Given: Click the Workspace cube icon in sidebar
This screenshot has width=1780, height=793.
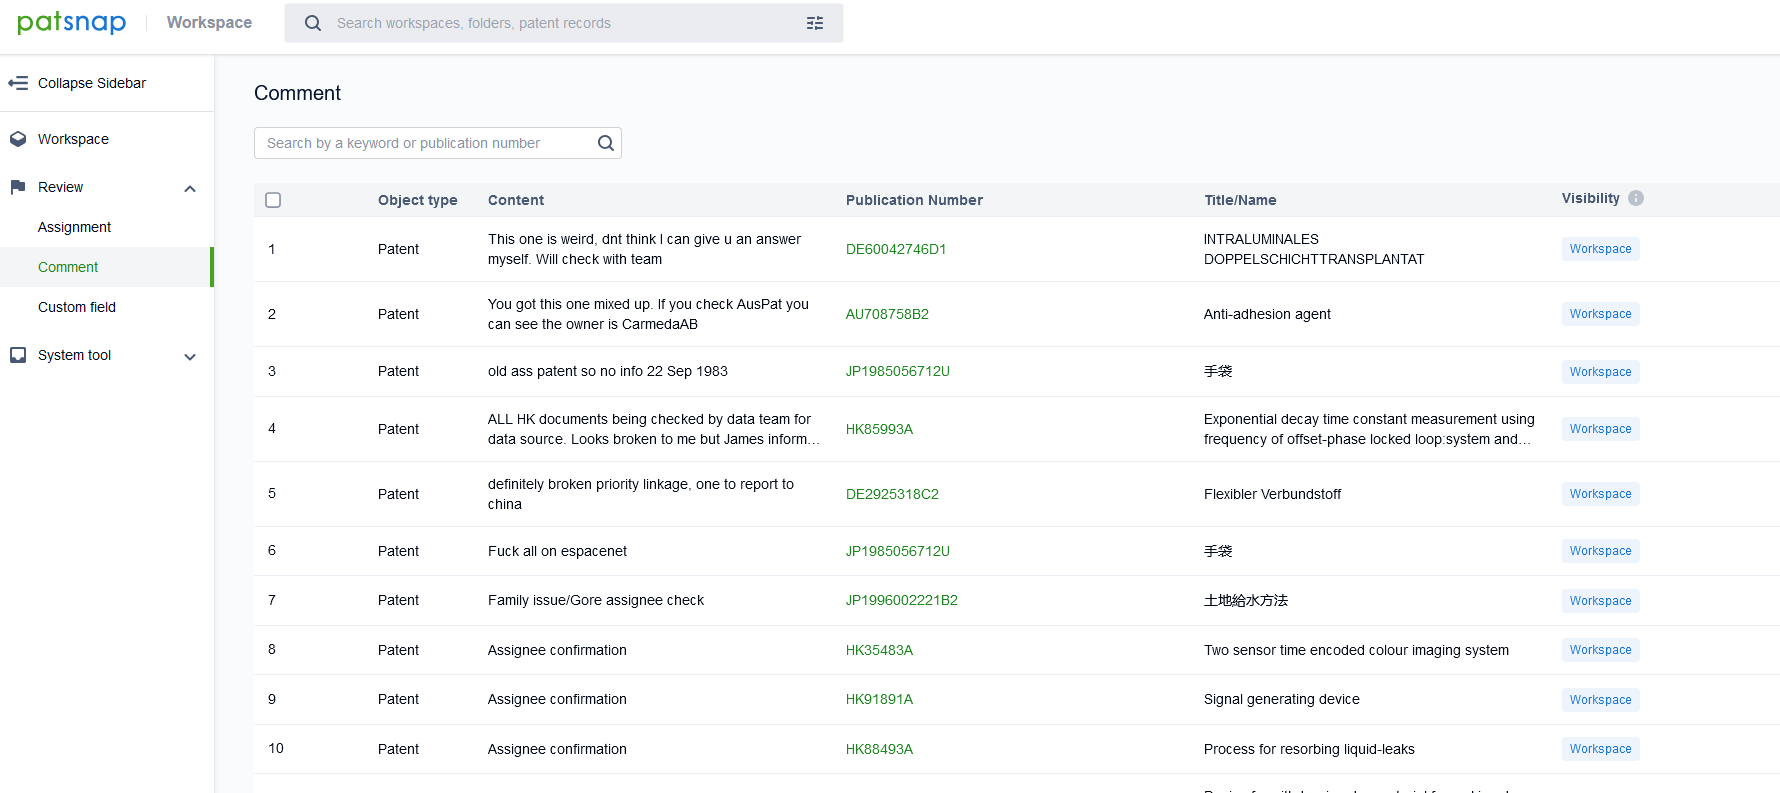Looking at the screenshot, I should 18,139.
